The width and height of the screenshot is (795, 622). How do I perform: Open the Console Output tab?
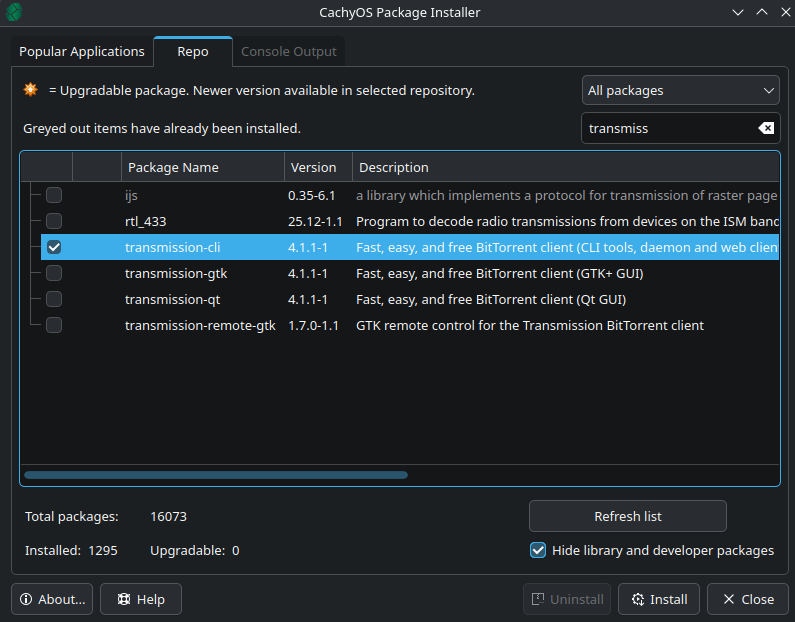[288, 52]
